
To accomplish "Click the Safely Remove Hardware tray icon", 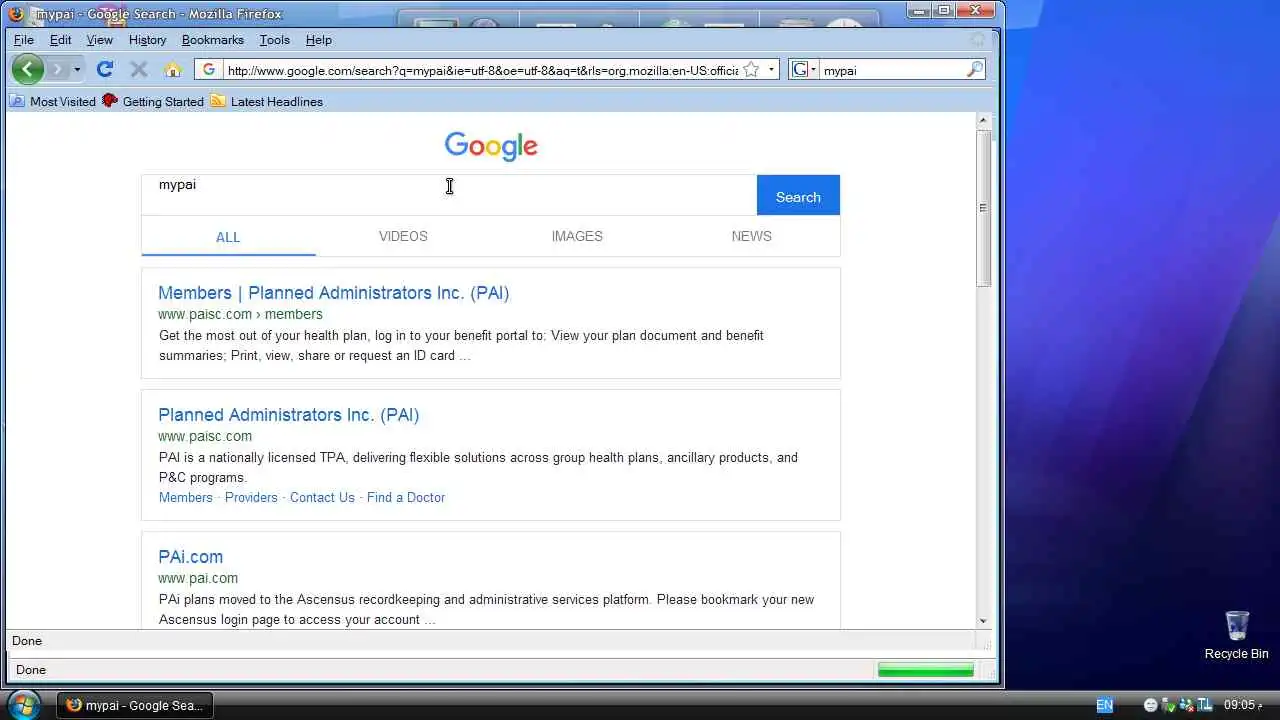I will [x=1167, y=705].
